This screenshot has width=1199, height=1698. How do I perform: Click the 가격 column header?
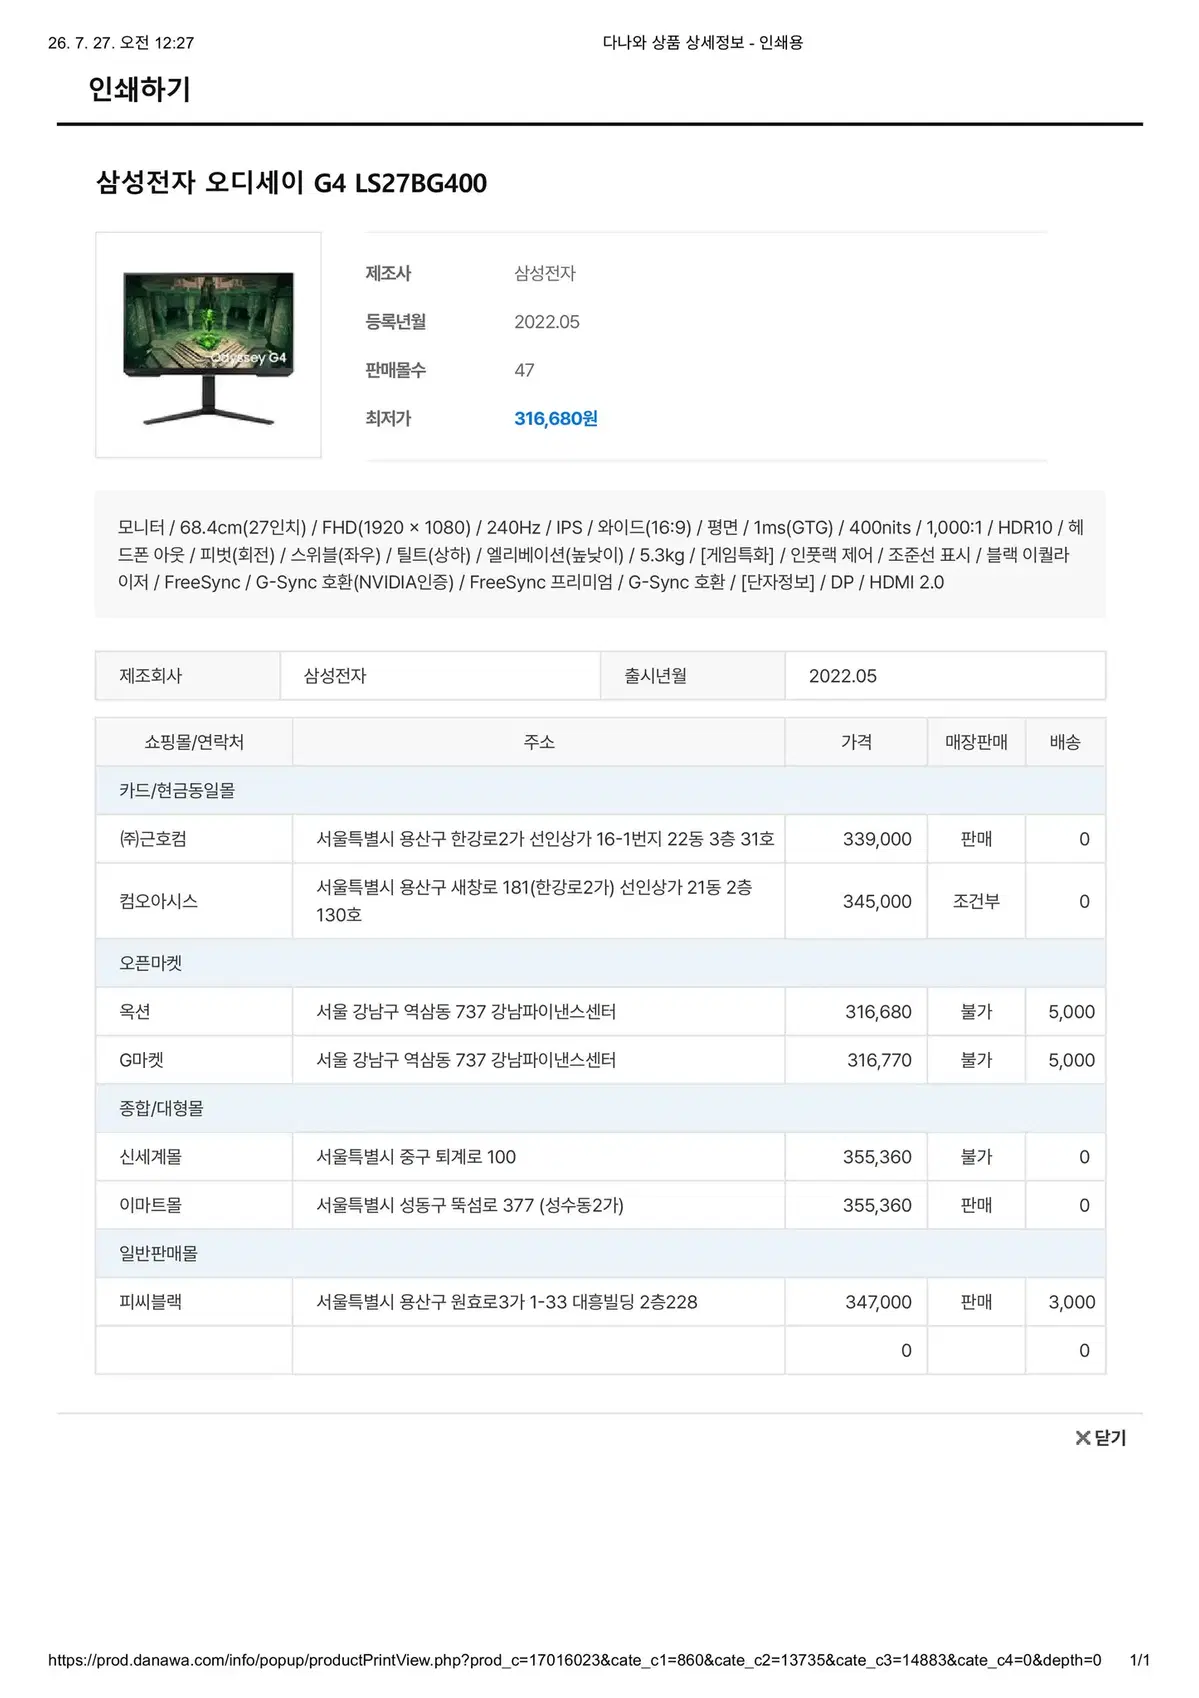pyautogui.click(x=856, y=742)
